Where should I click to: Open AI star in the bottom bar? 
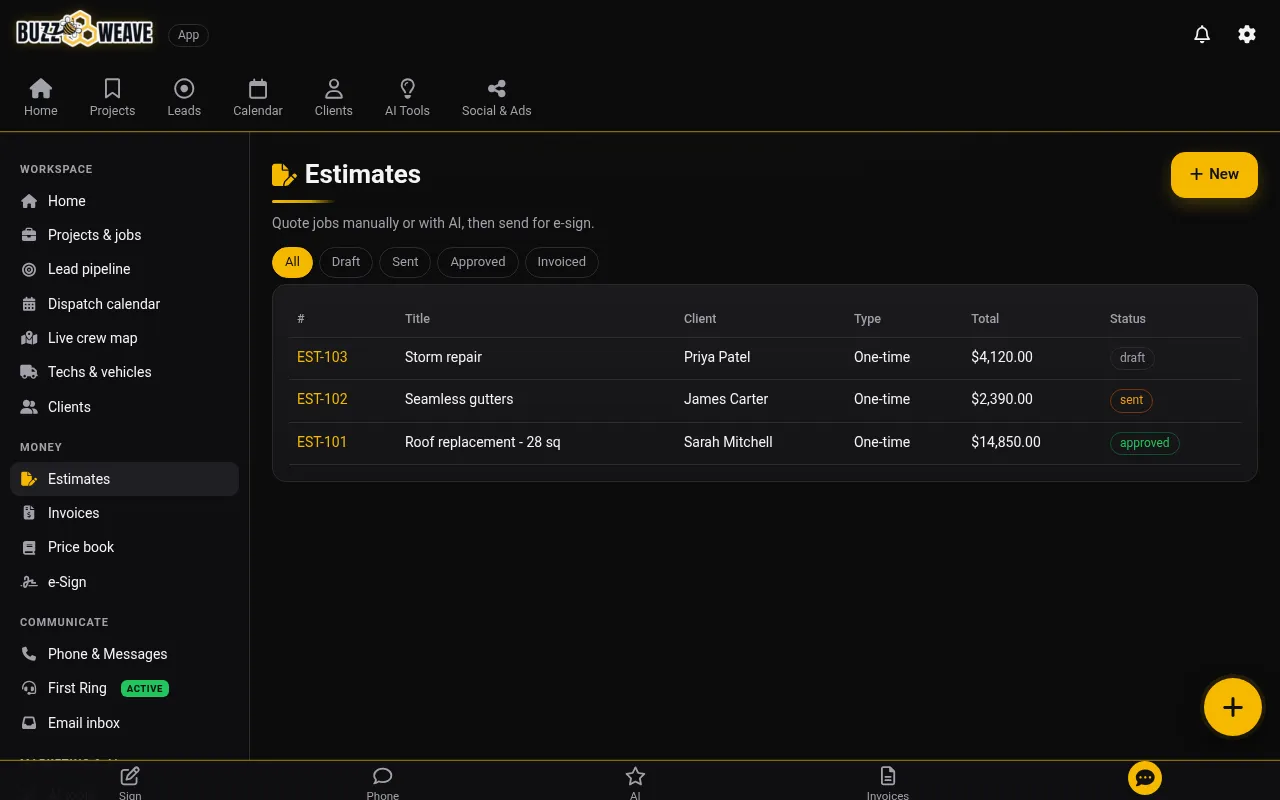tap(635, 783)
